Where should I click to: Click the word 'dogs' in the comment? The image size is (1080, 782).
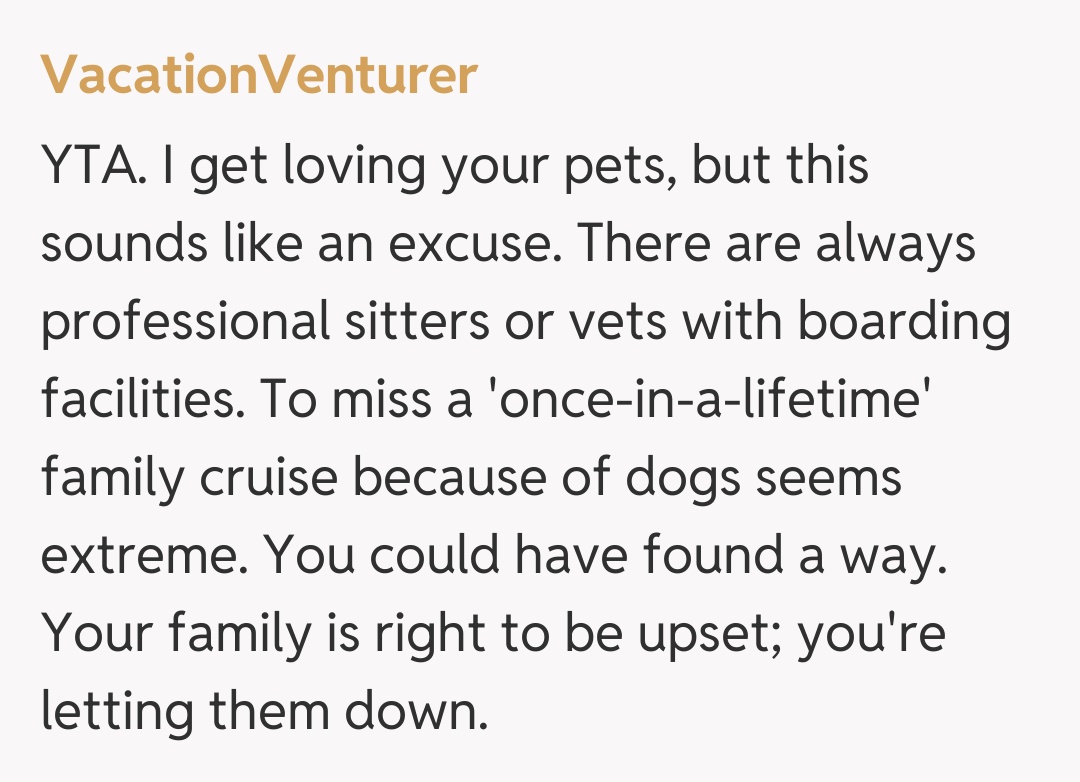click(685, 478)
